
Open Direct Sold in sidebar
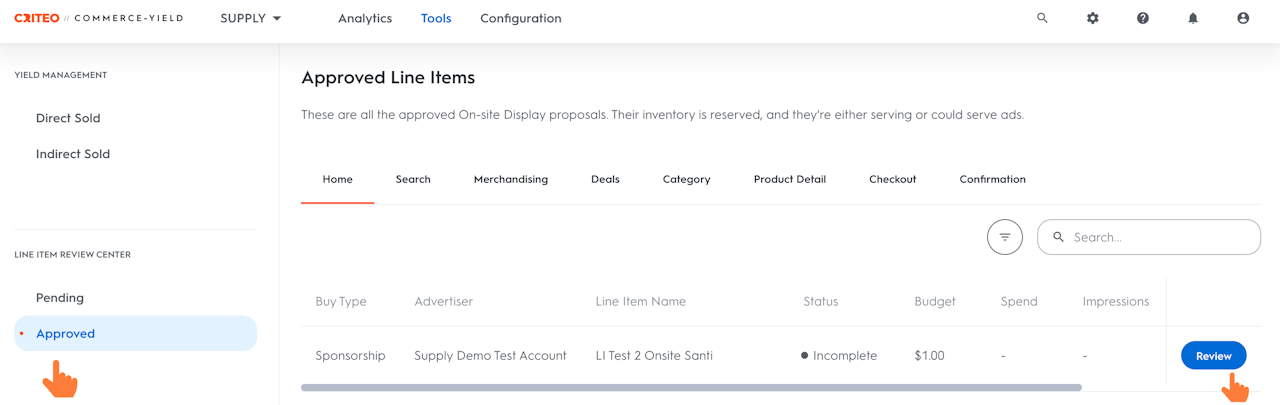pyautogui.click(x=68, y=118)
